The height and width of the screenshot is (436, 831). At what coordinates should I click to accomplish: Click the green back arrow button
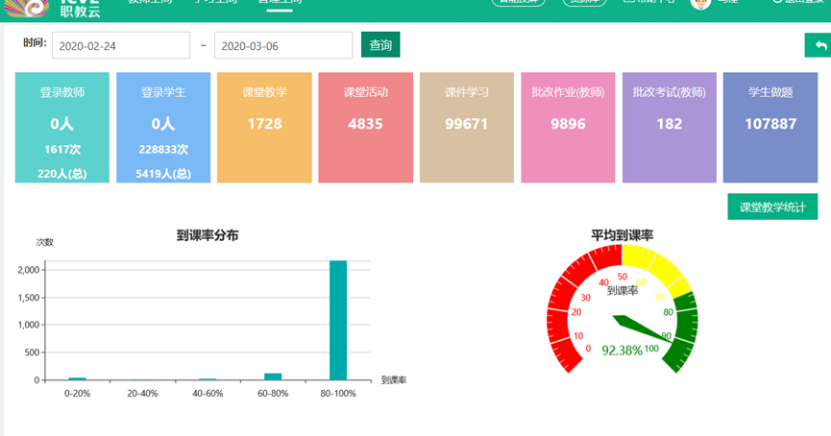click(x=819, y=46)
